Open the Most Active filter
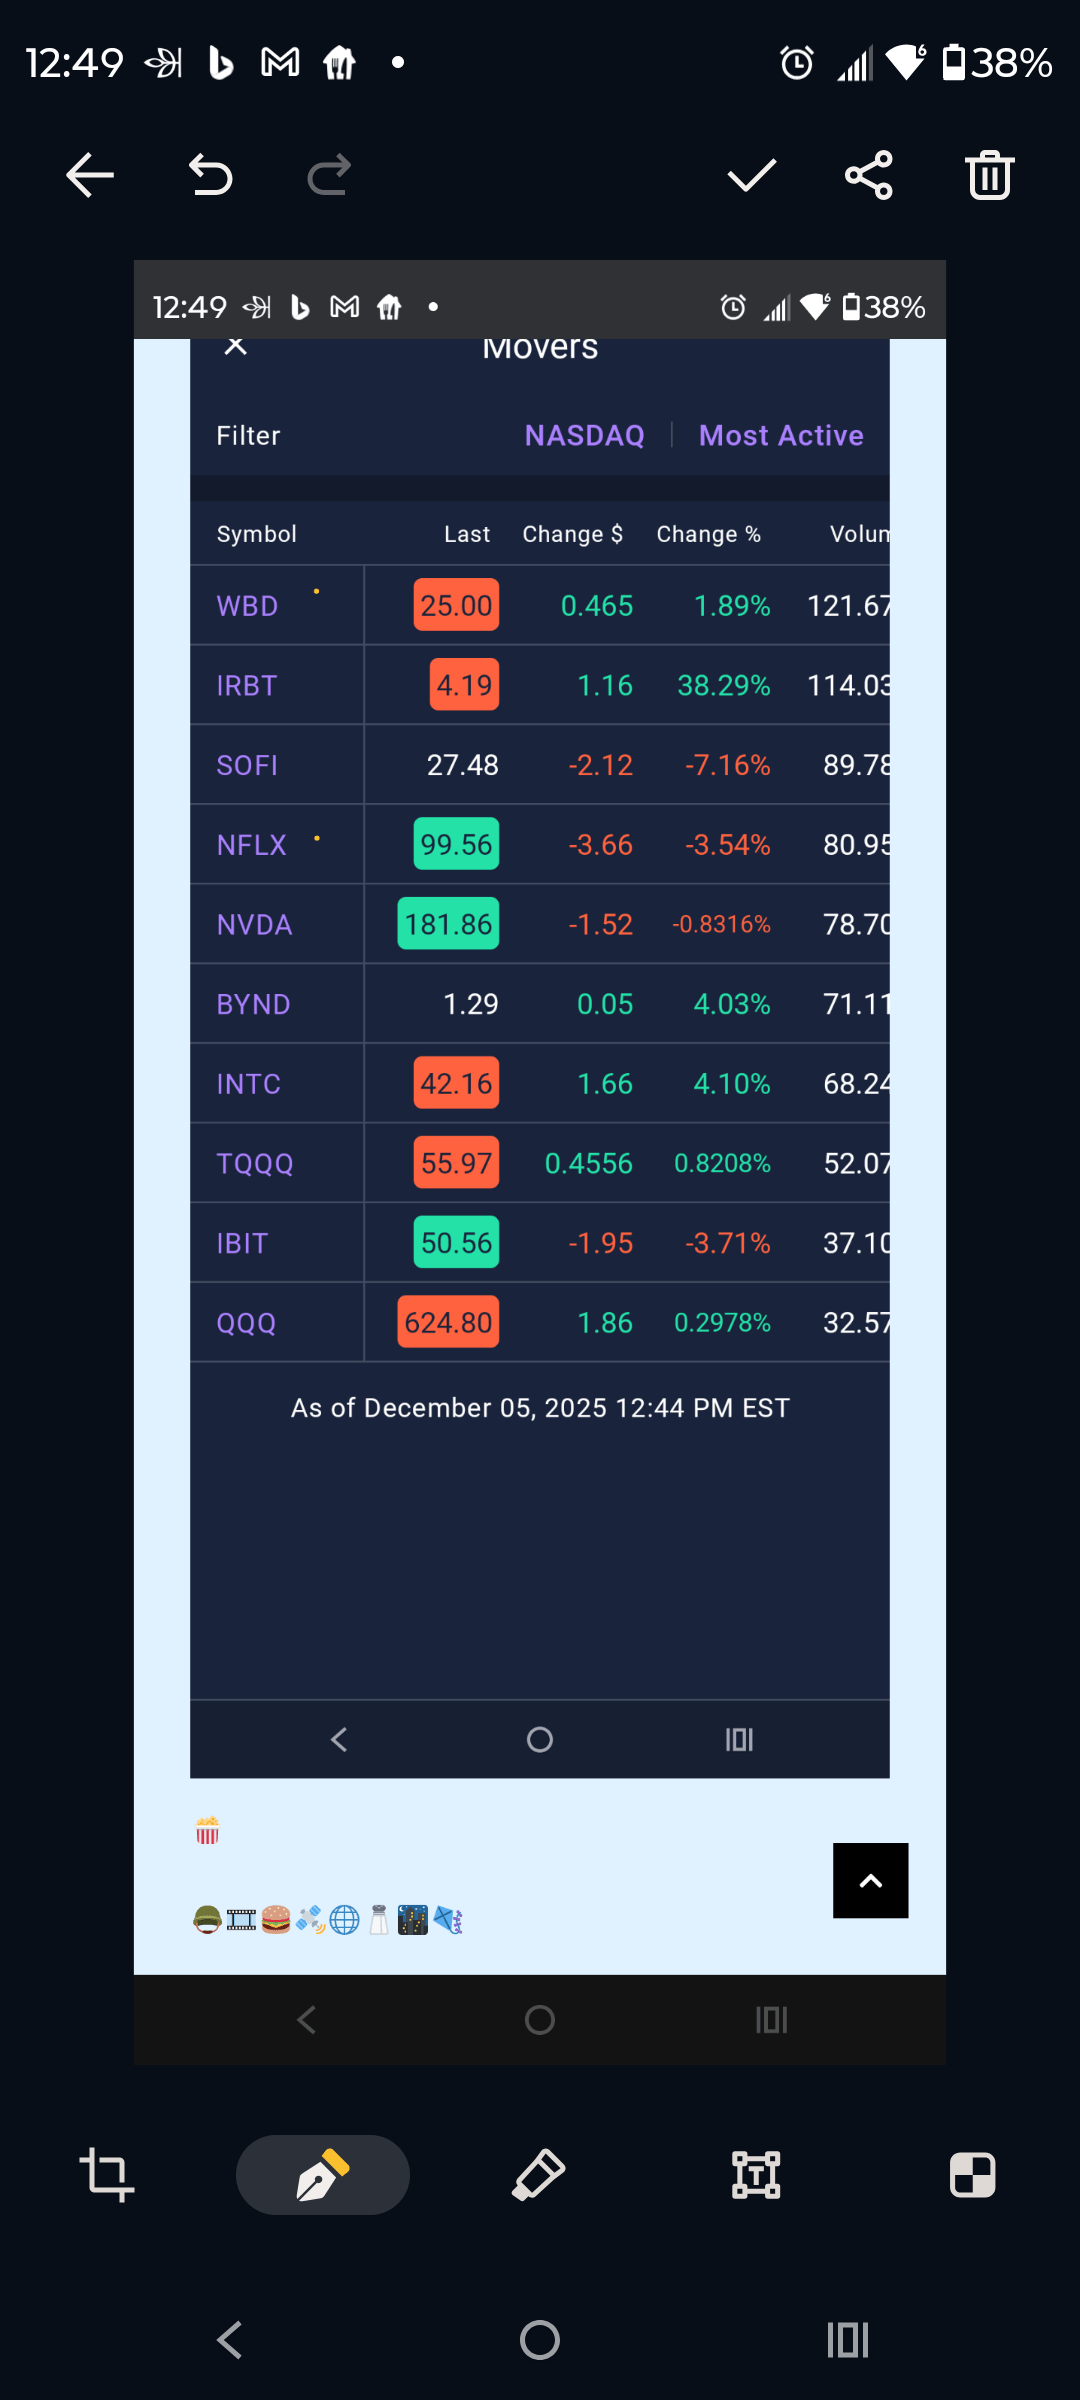 [x=781, y=436]
